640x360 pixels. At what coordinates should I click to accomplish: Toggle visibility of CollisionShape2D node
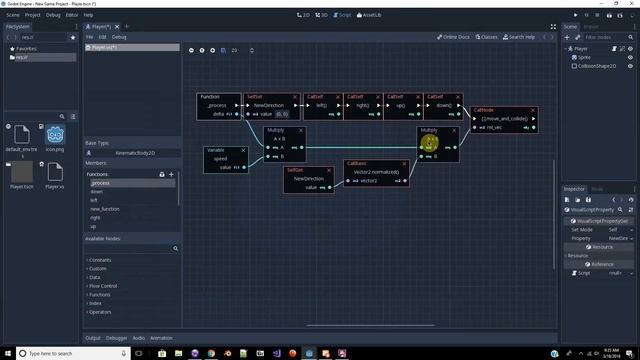[631, 66]
